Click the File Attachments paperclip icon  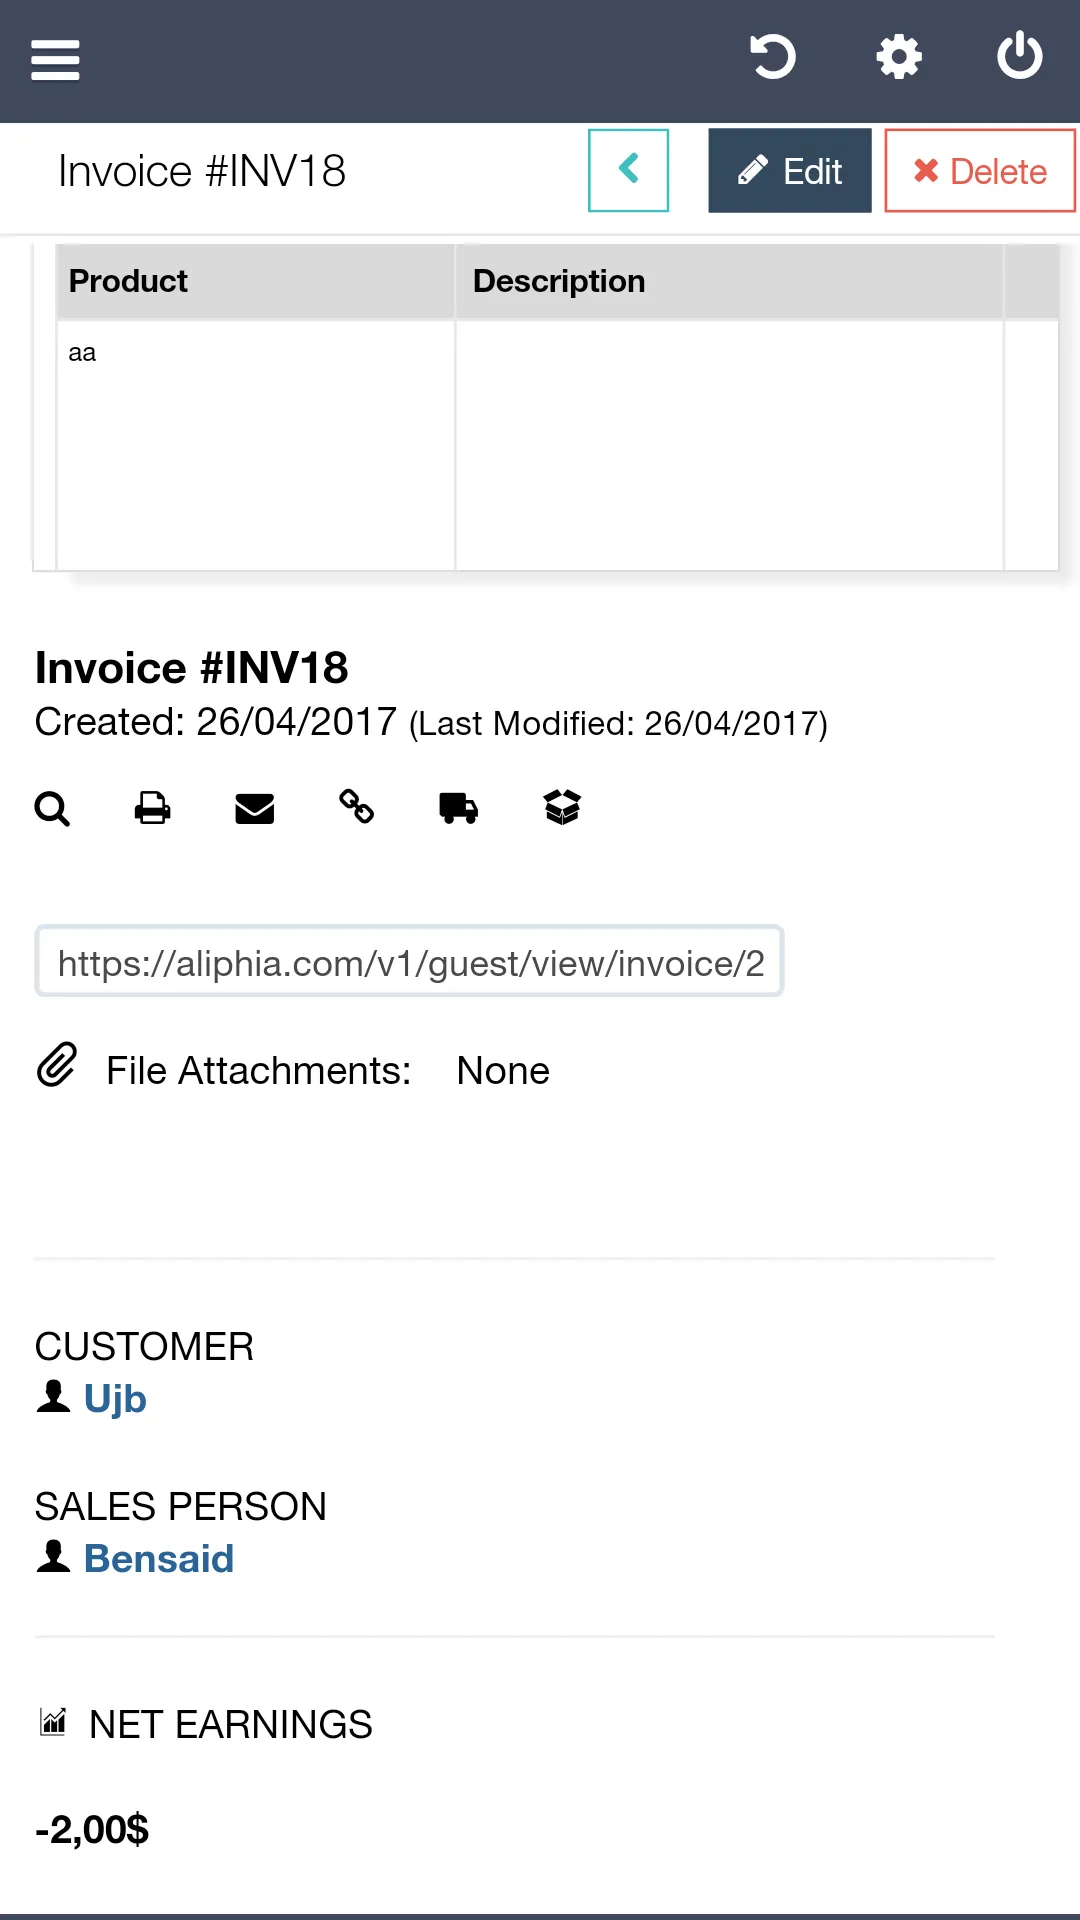[x=57, y=1065]
